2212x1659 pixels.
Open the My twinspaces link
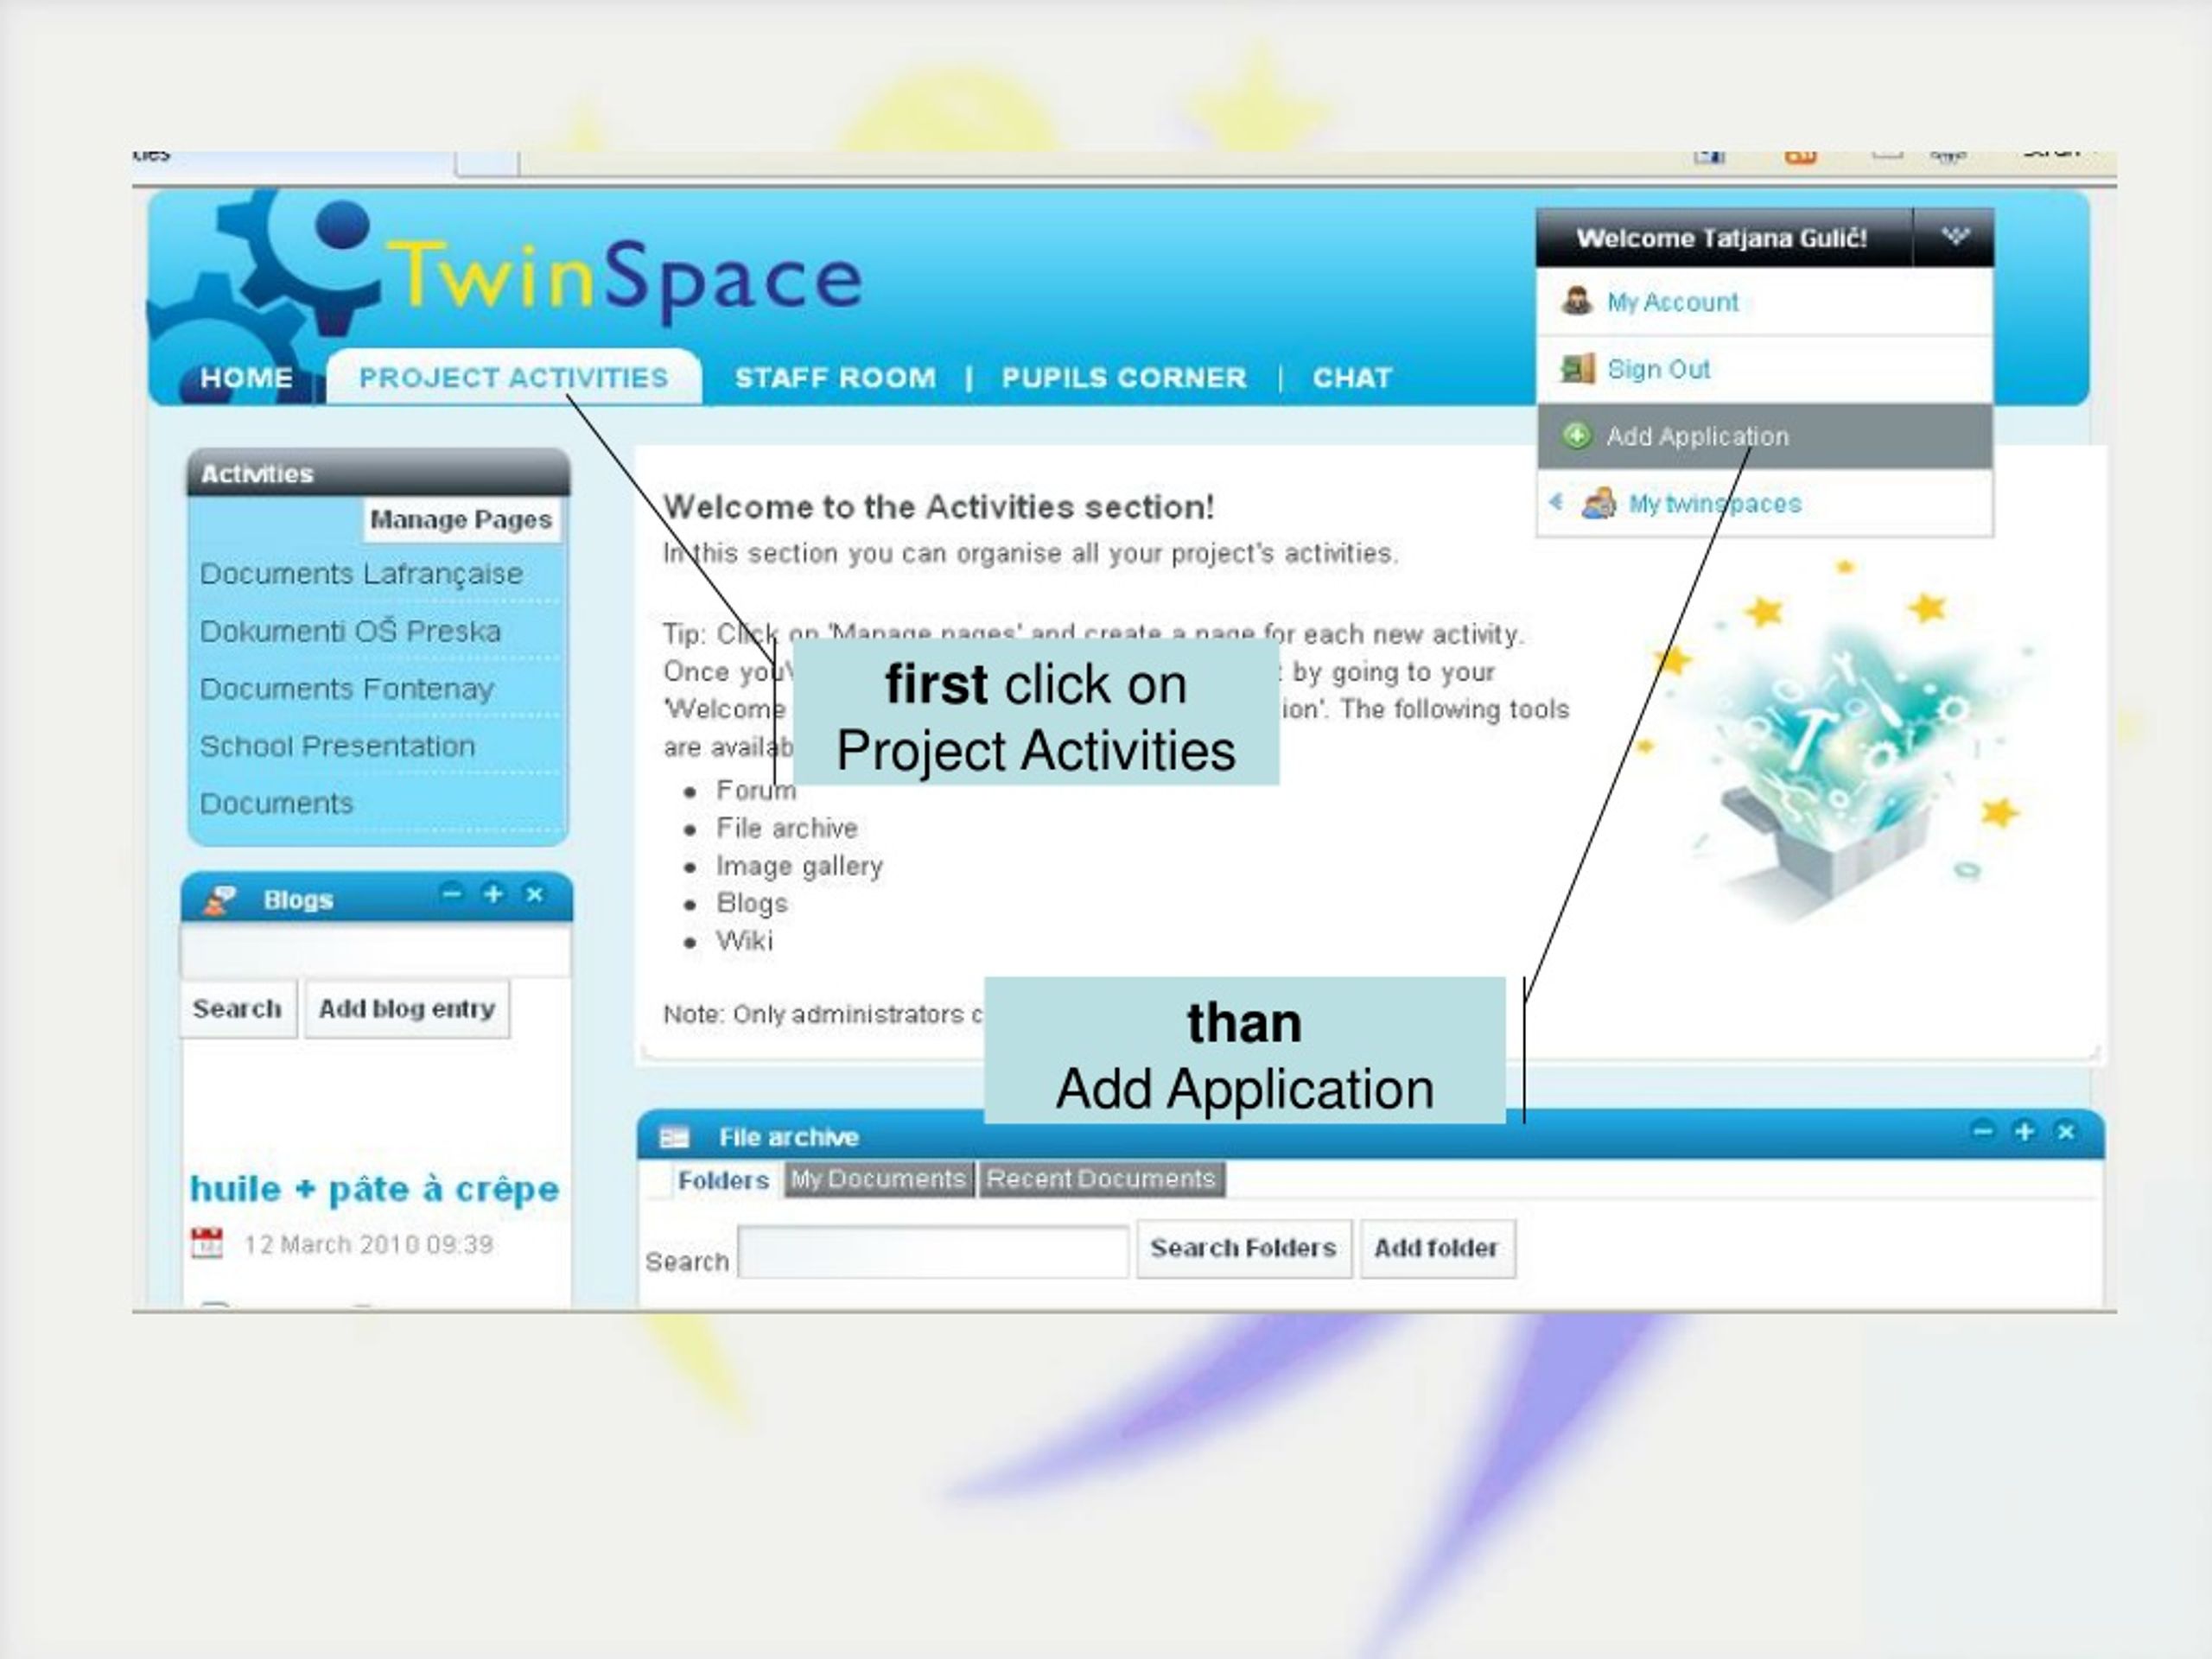[1714, 503]
